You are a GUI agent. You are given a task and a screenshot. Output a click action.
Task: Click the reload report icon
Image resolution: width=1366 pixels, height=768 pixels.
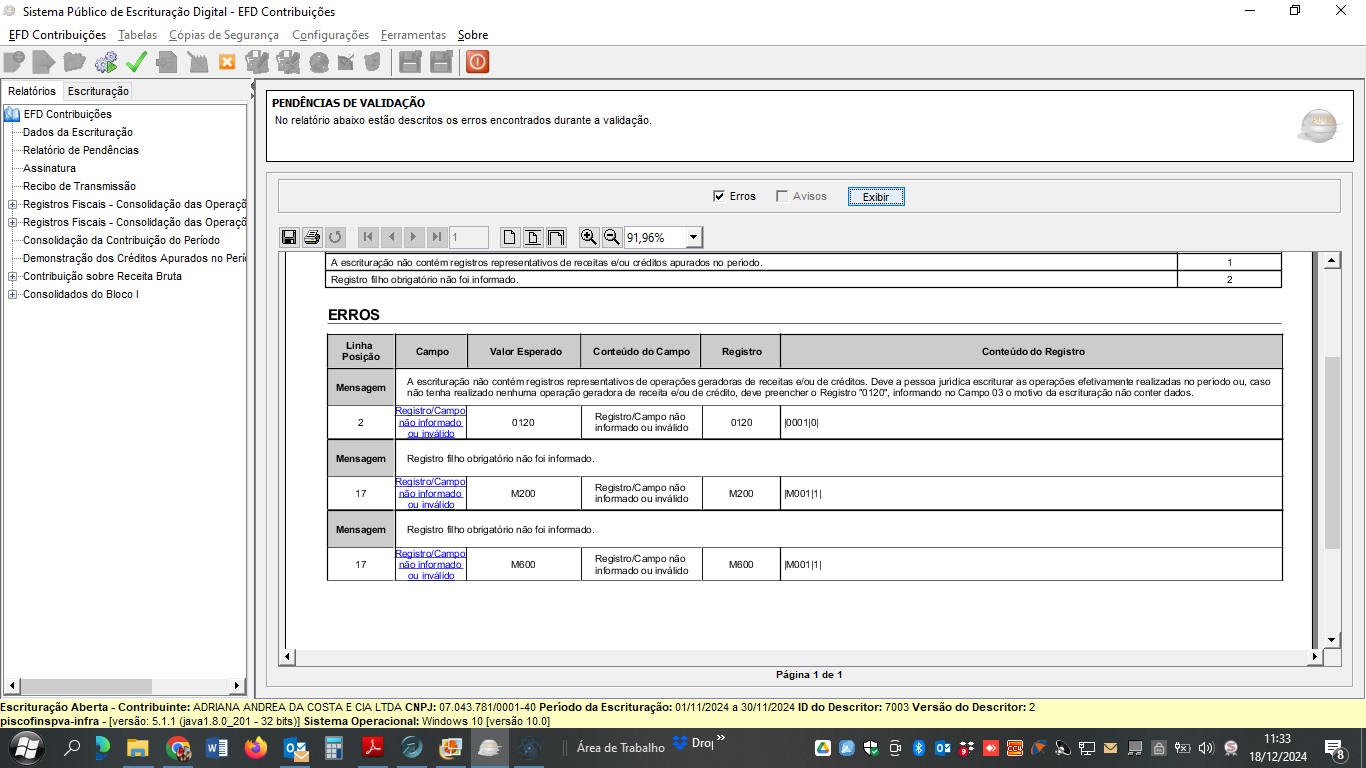click(x=335, y=237)
